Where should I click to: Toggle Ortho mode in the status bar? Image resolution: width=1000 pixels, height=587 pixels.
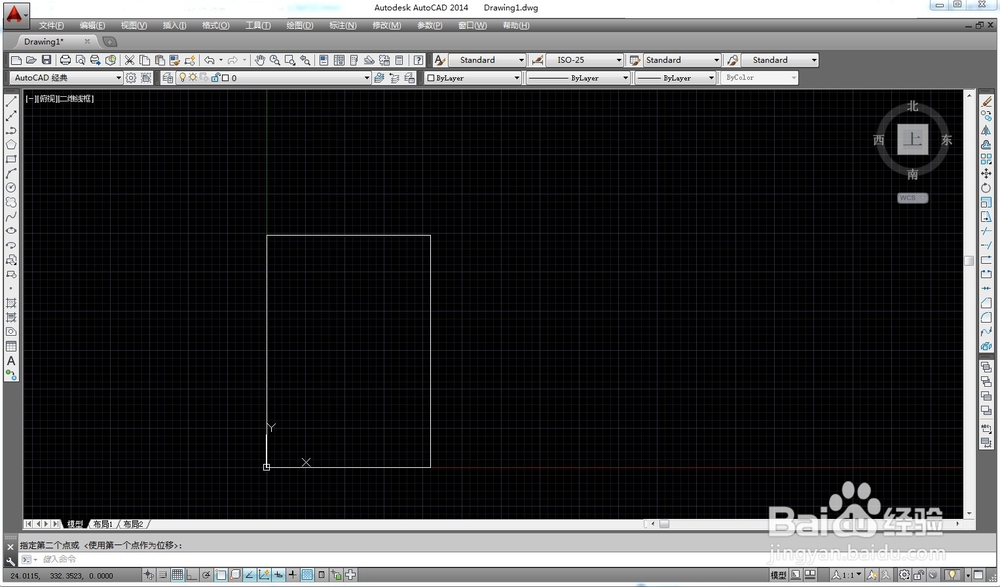191,575
